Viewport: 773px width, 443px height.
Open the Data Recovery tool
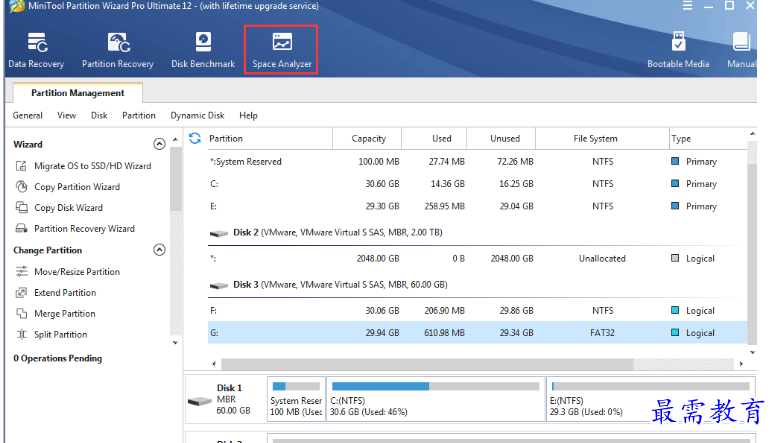click(36, 50)
